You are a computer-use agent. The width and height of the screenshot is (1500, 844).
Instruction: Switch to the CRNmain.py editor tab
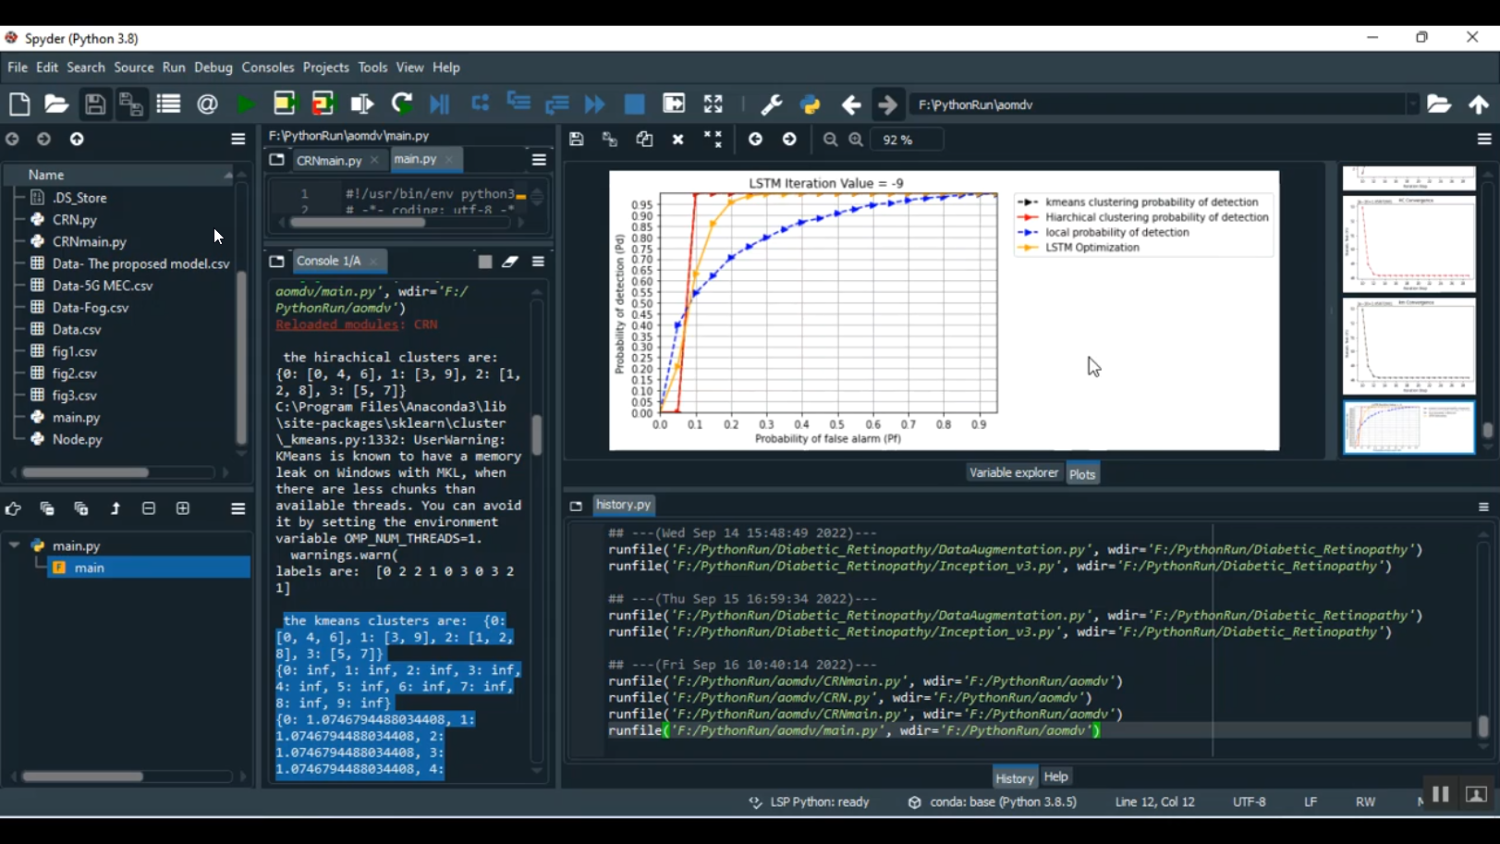pos(328,160)
